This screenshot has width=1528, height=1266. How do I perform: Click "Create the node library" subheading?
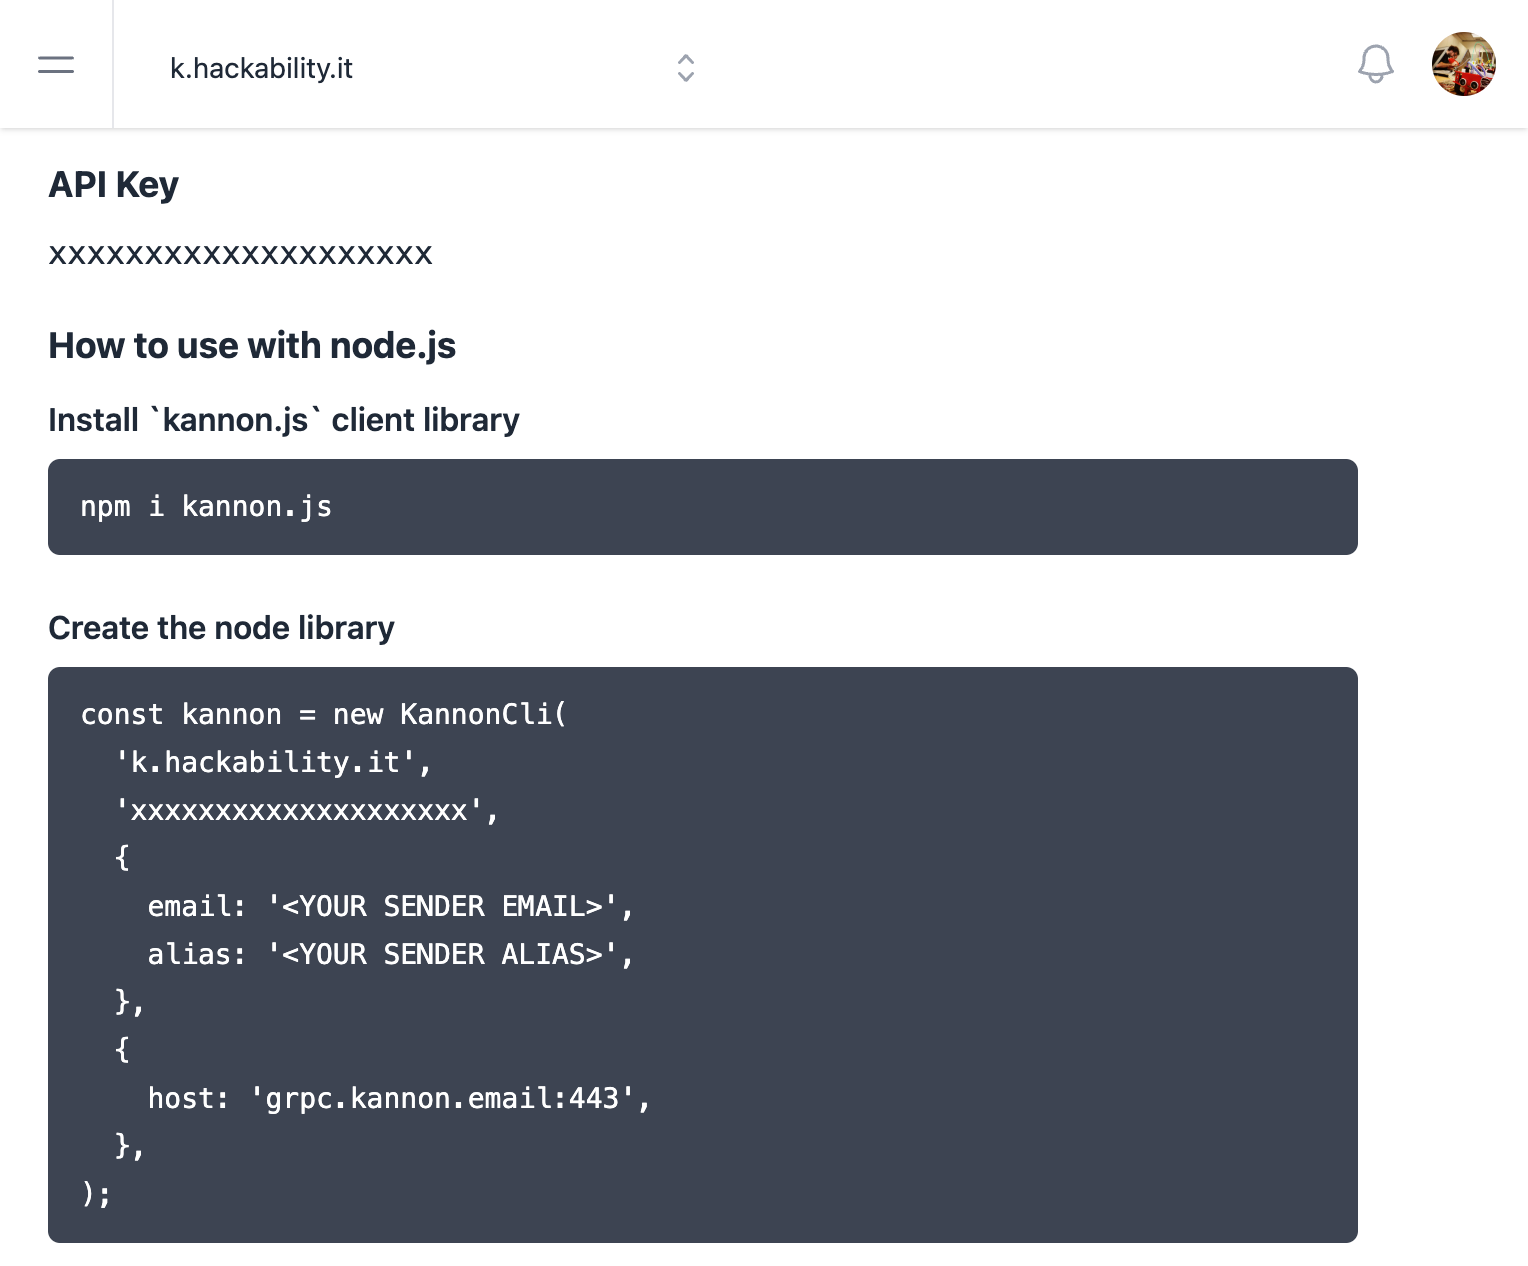coord(222,628)
